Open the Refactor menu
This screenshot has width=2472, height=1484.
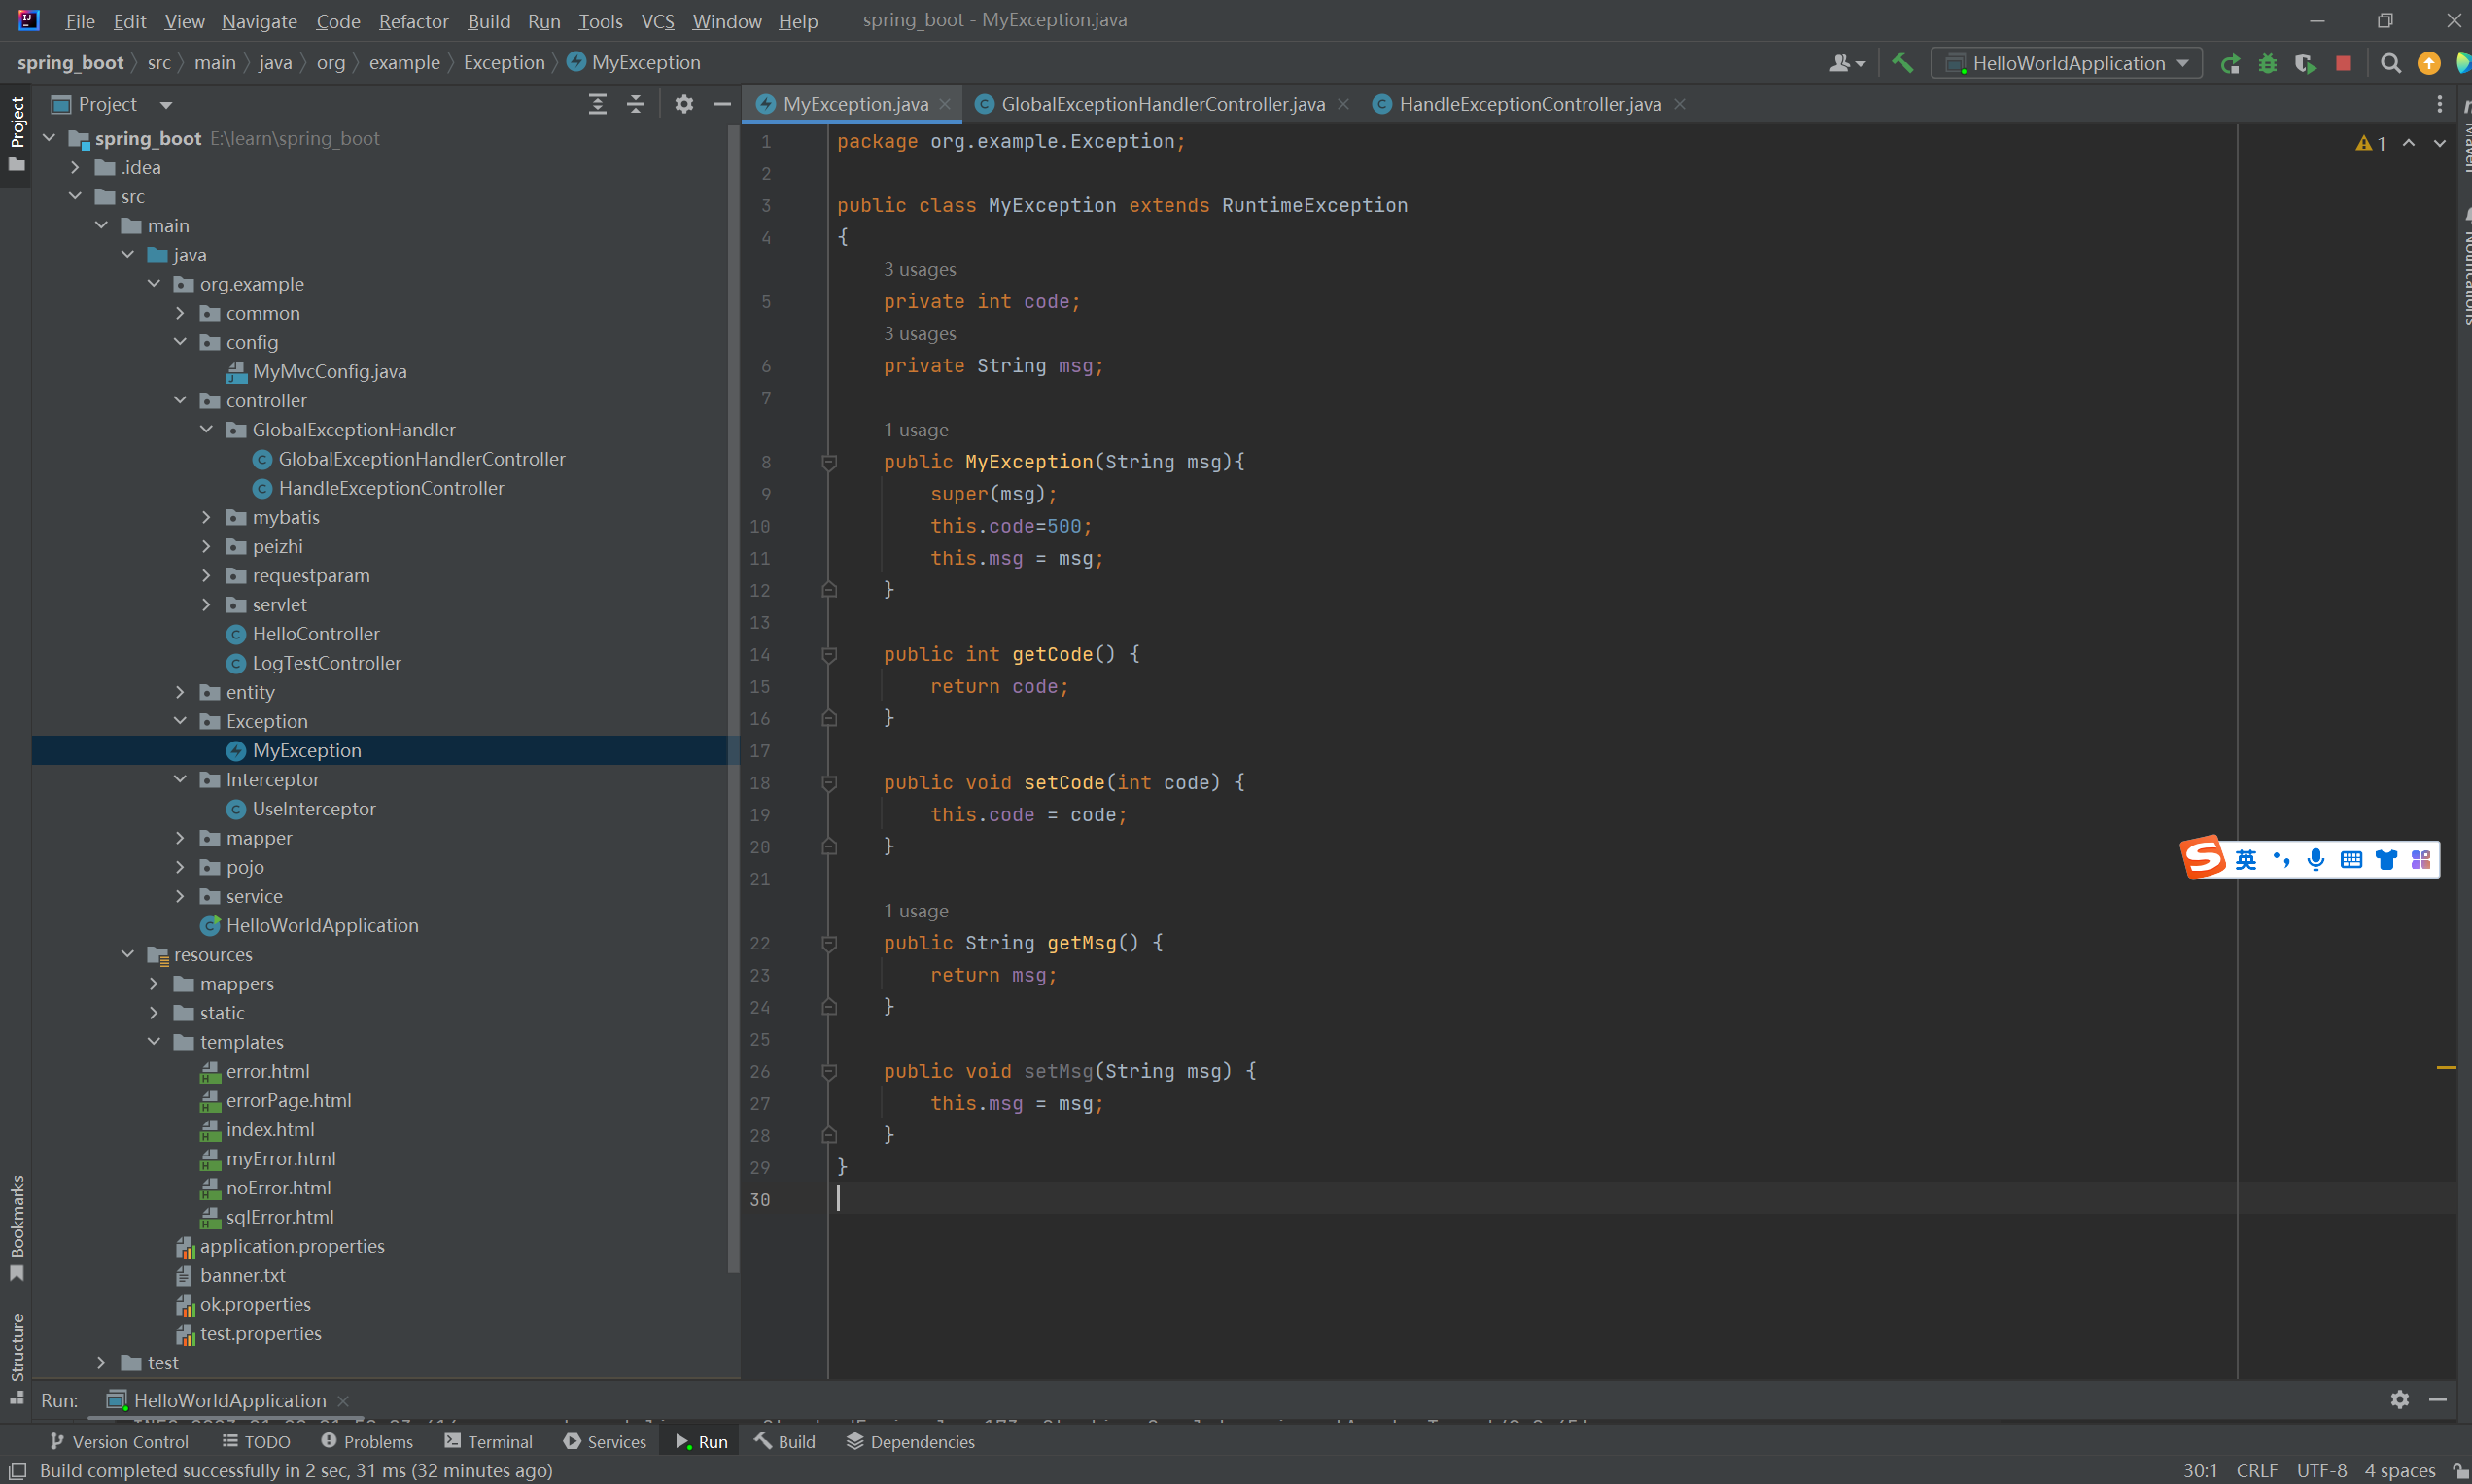413,21
